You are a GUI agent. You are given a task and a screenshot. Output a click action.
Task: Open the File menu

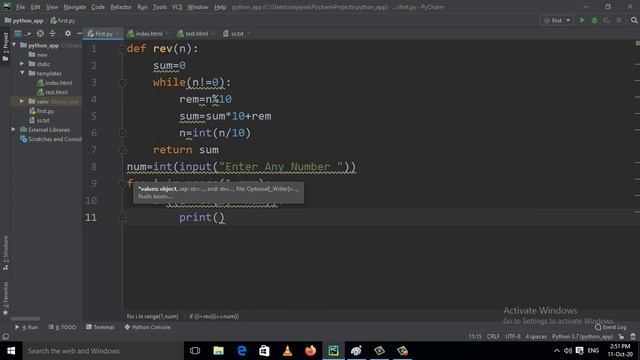(x=20, y=7)
